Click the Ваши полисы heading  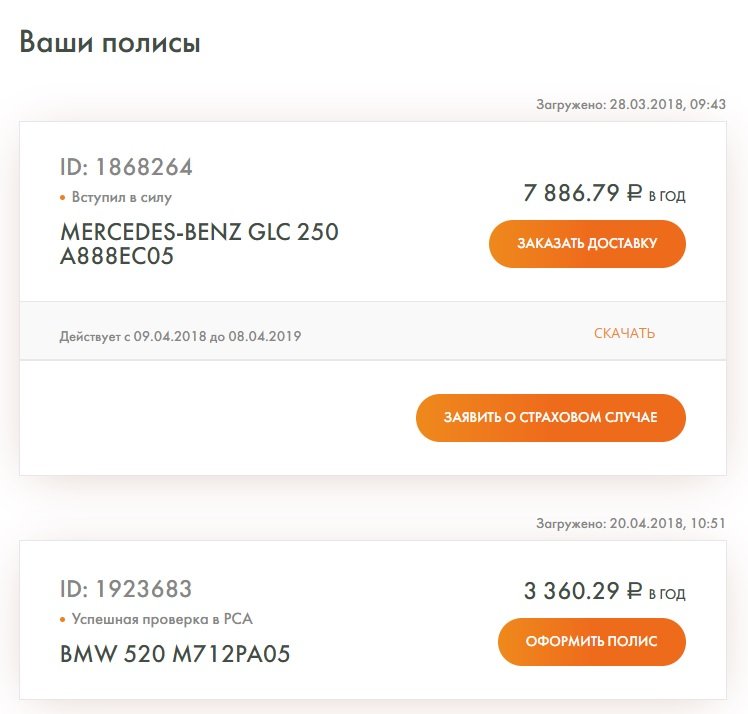point(110,44)
